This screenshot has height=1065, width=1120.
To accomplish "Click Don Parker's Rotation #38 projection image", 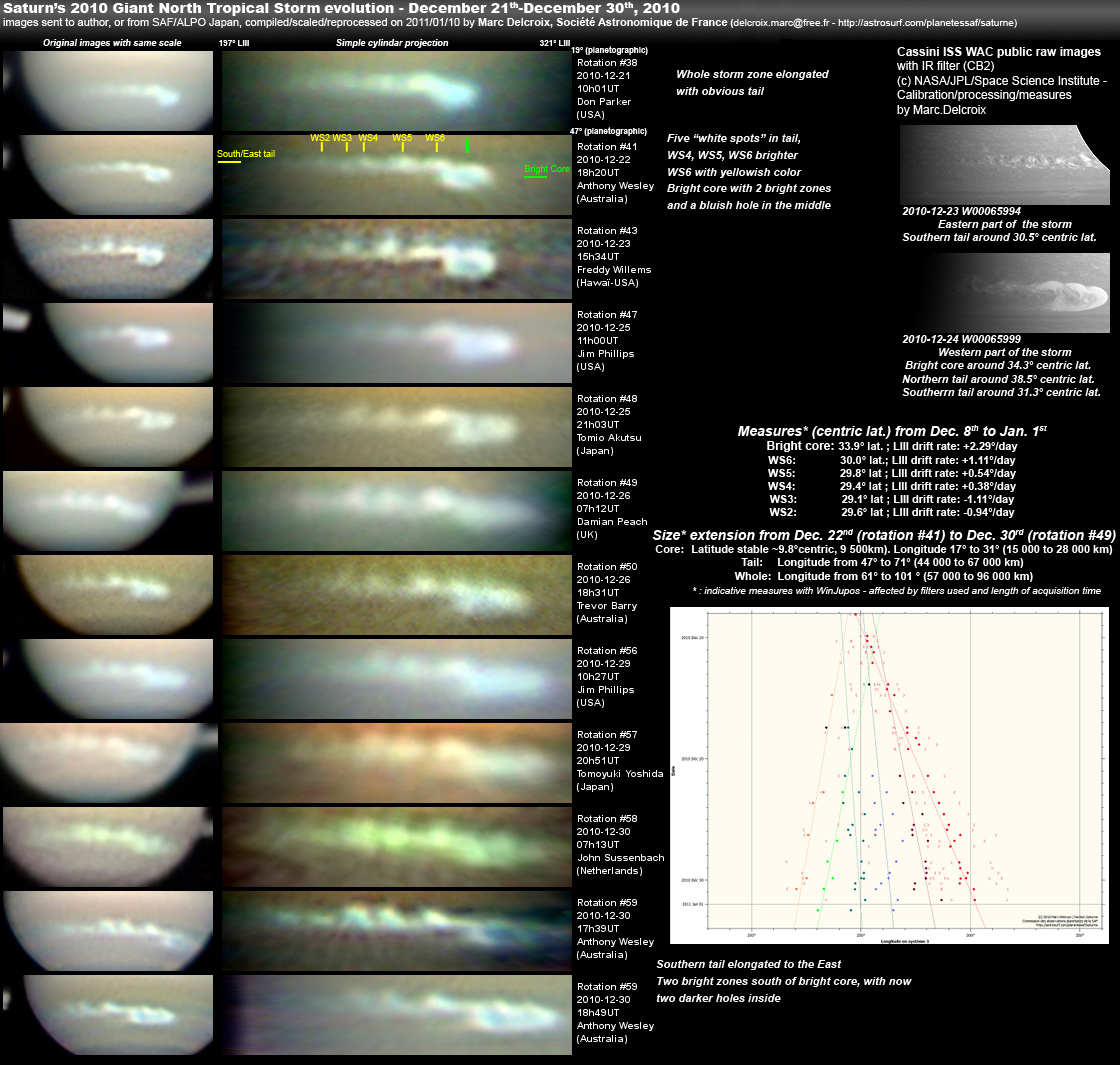I will (x=395, y=90).
